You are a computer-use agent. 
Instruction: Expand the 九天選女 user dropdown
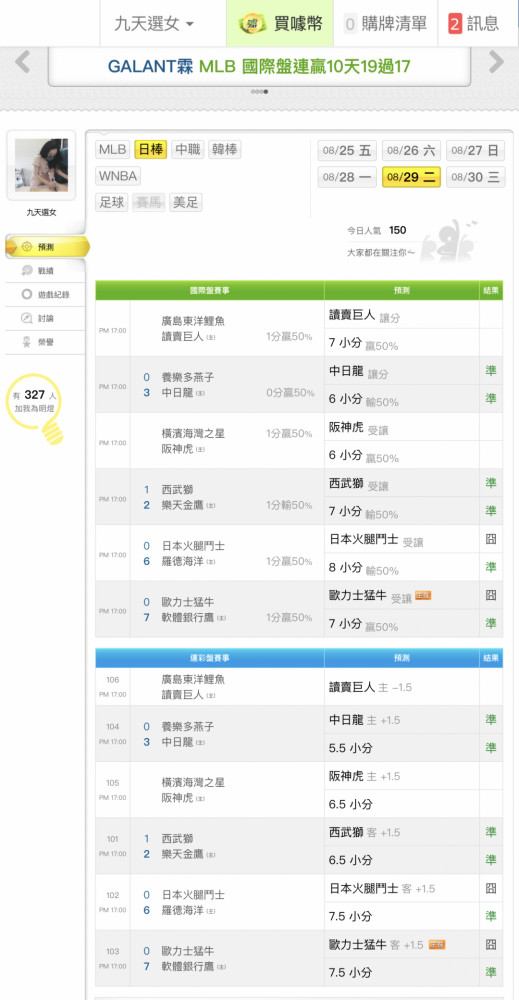[154, 24]
